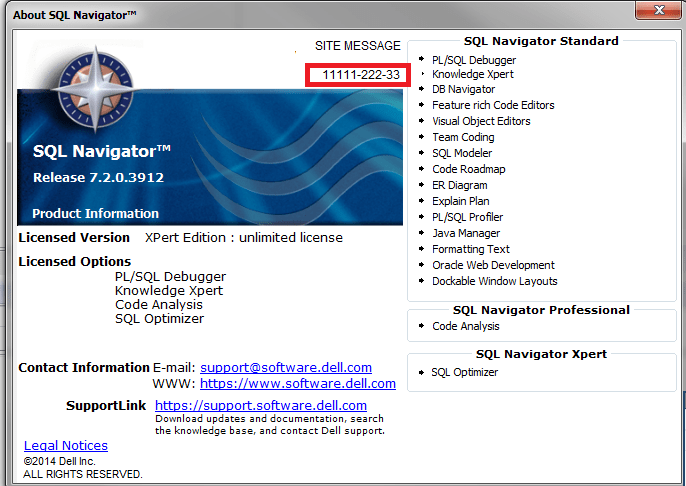Click Feature rich Code Editors entry
This screenshot has height=486, width=686.
pos(493,105)
